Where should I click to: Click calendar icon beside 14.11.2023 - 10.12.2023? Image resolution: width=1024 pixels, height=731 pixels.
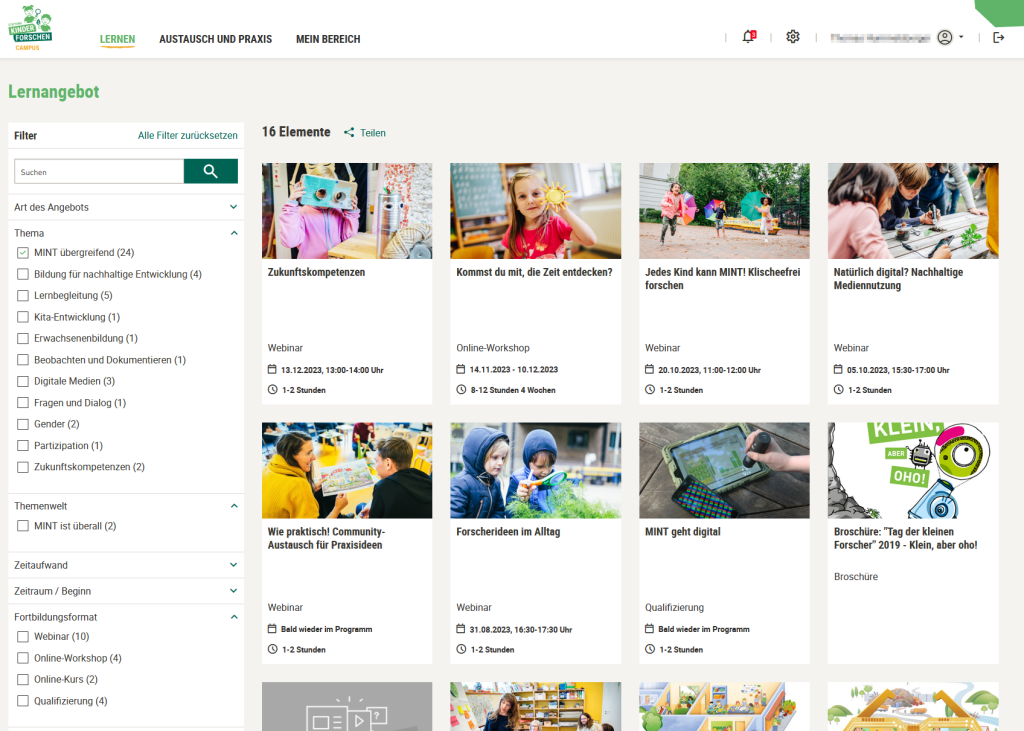coord(461,369)
